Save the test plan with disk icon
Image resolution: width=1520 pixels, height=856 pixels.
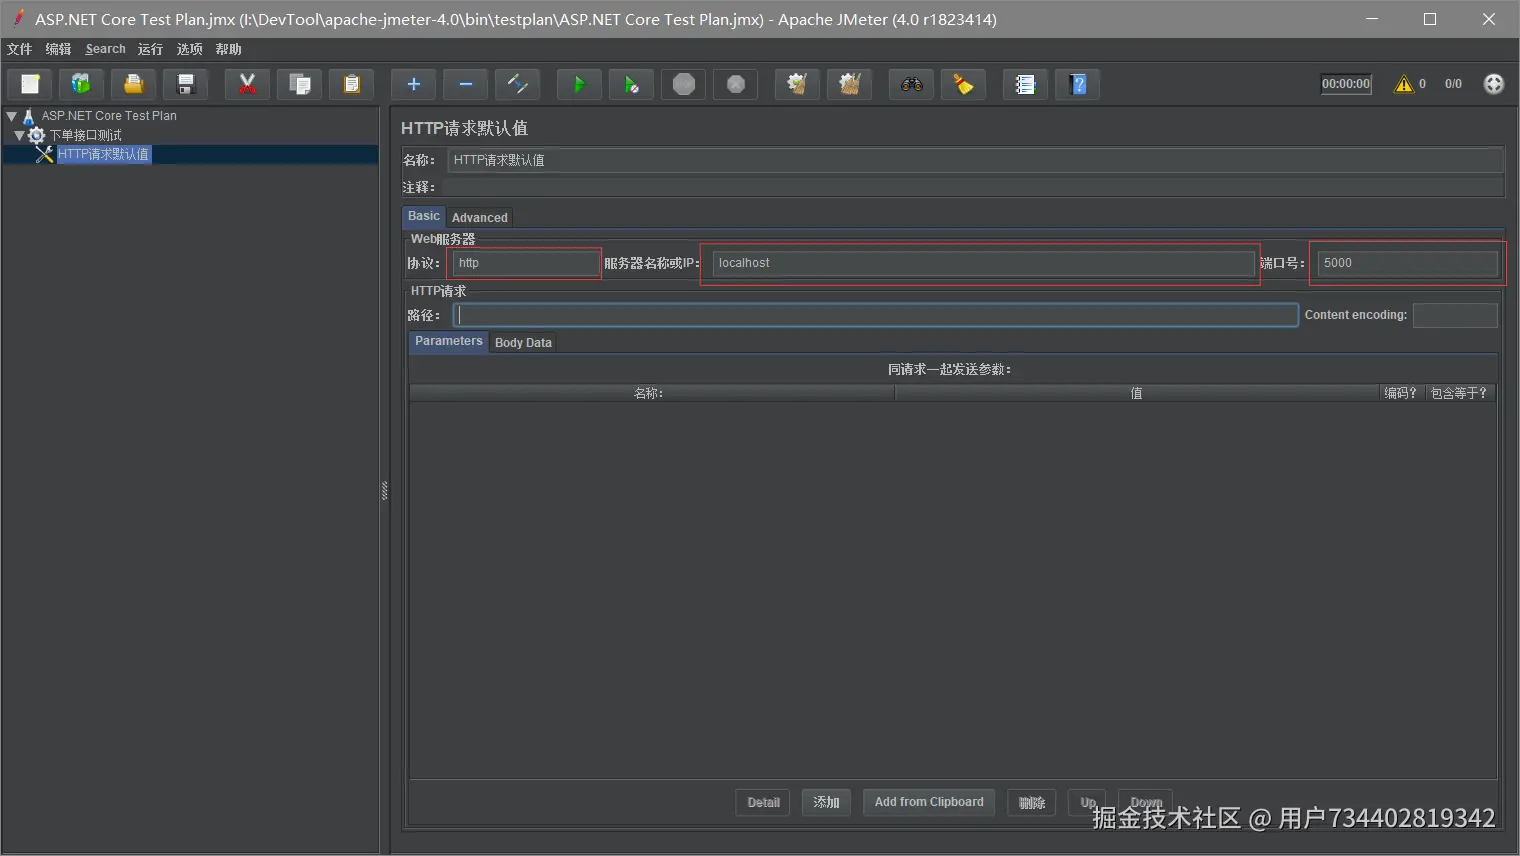pos(186,85)
